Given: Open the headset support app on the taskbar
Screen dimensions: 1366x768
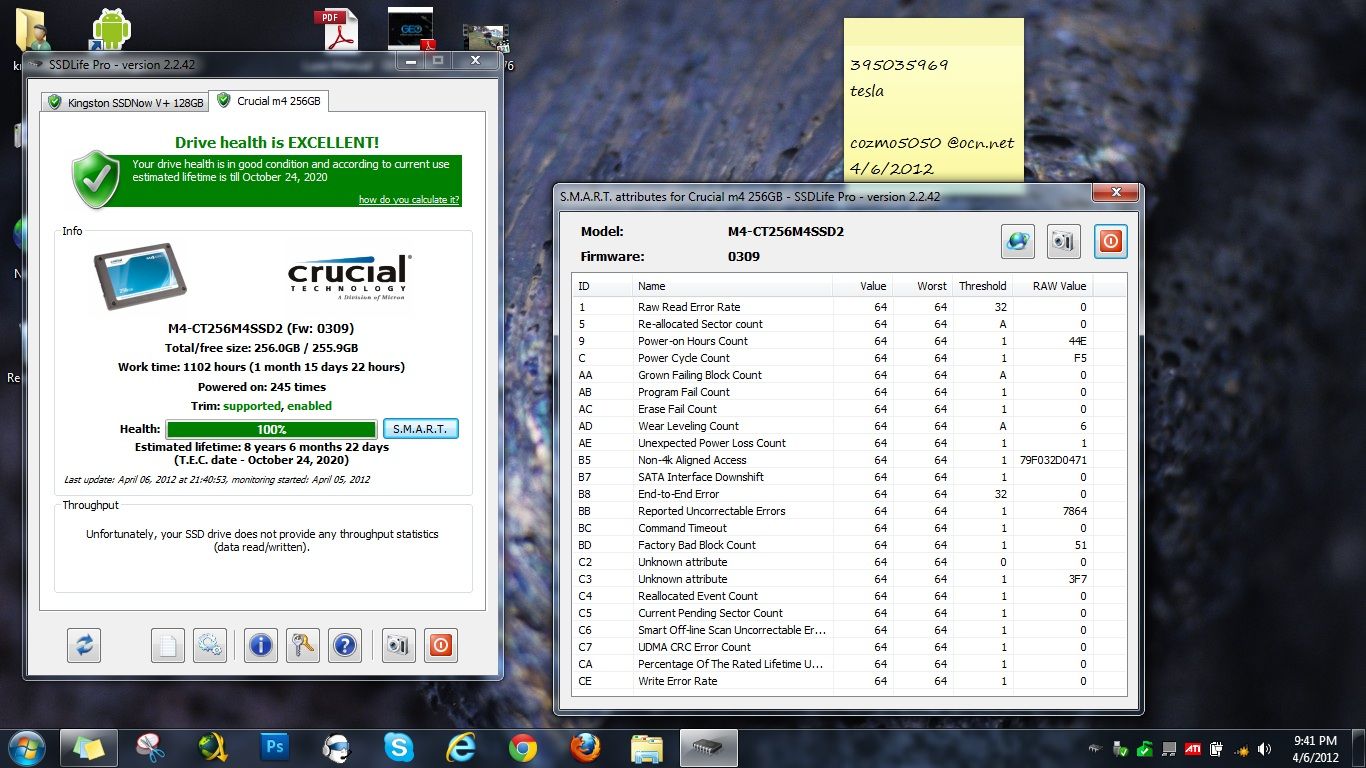Looking at the screenshot, I should click(335, 748).
